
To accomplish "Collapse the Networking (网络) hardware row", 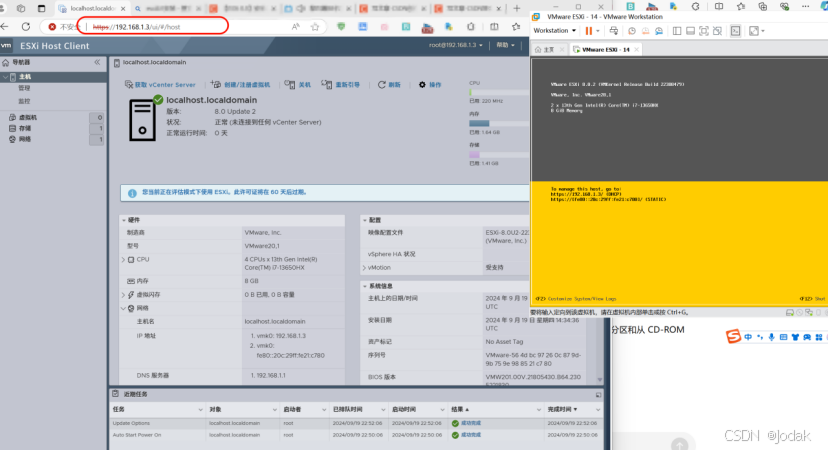I will pyautogui.click(x=123, y=308).
